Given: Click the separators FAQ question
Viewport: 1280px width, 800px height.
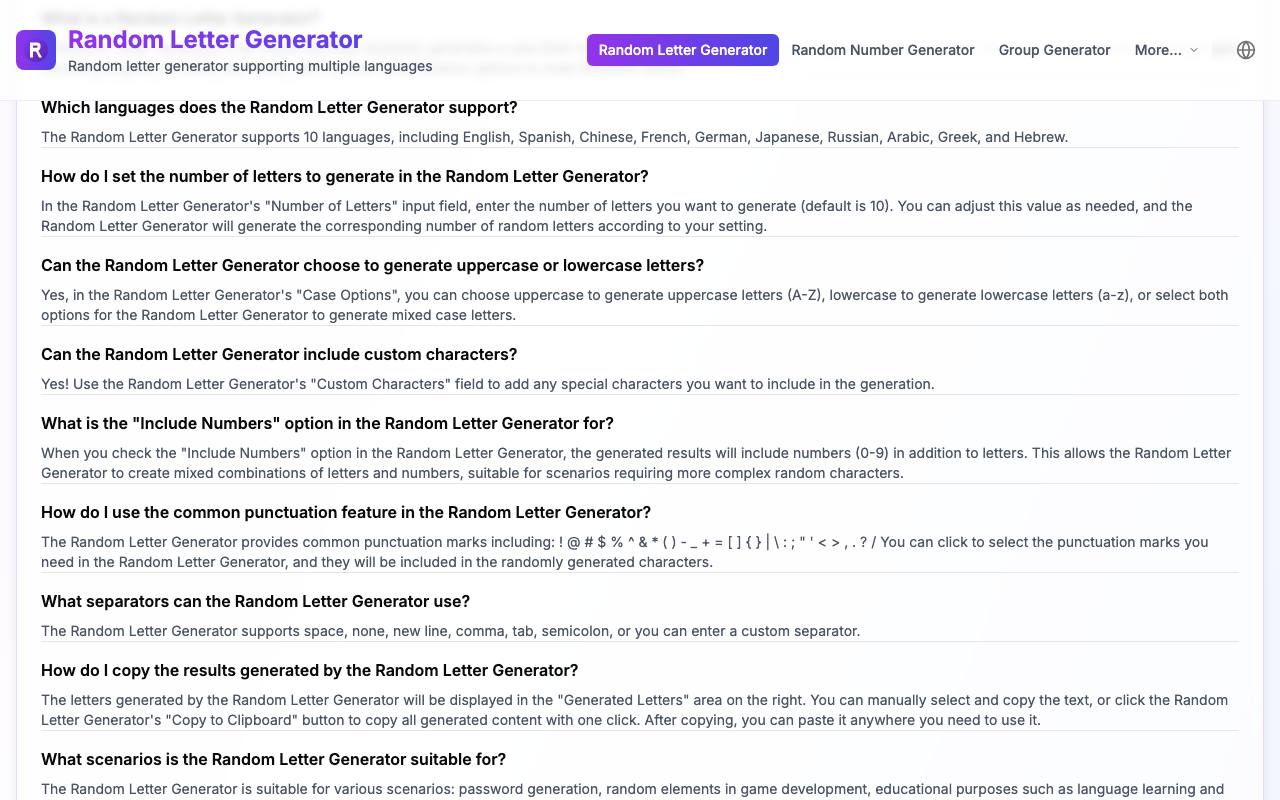Looking at the screenshot, I should click(255, 601).
